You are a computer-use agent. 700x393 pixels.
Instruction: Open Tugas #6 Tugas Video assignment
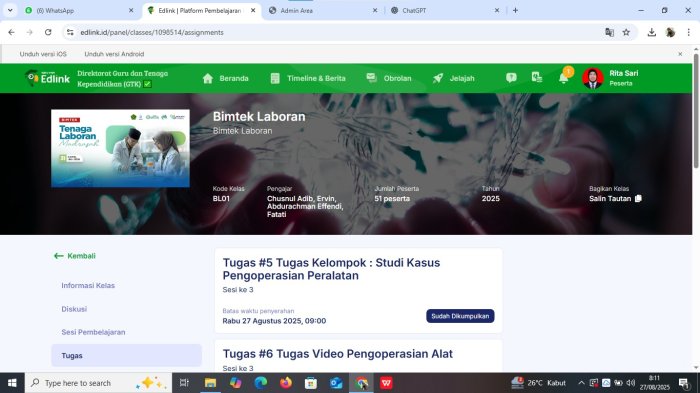[338, 354]
